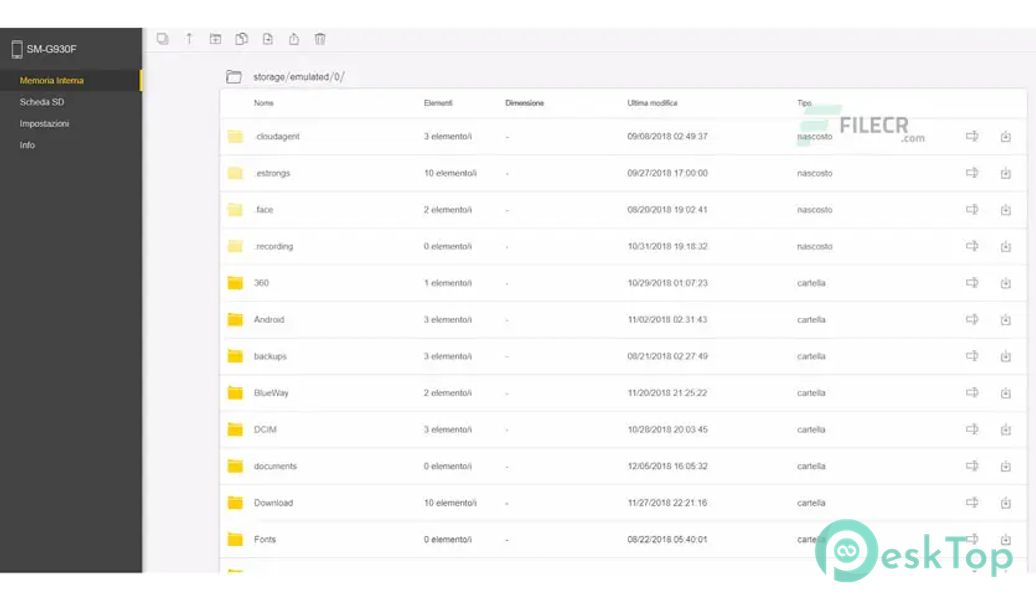Click move icon on .estrongs row
Screen dimensions: 1036x600
(x=972, y=172)
